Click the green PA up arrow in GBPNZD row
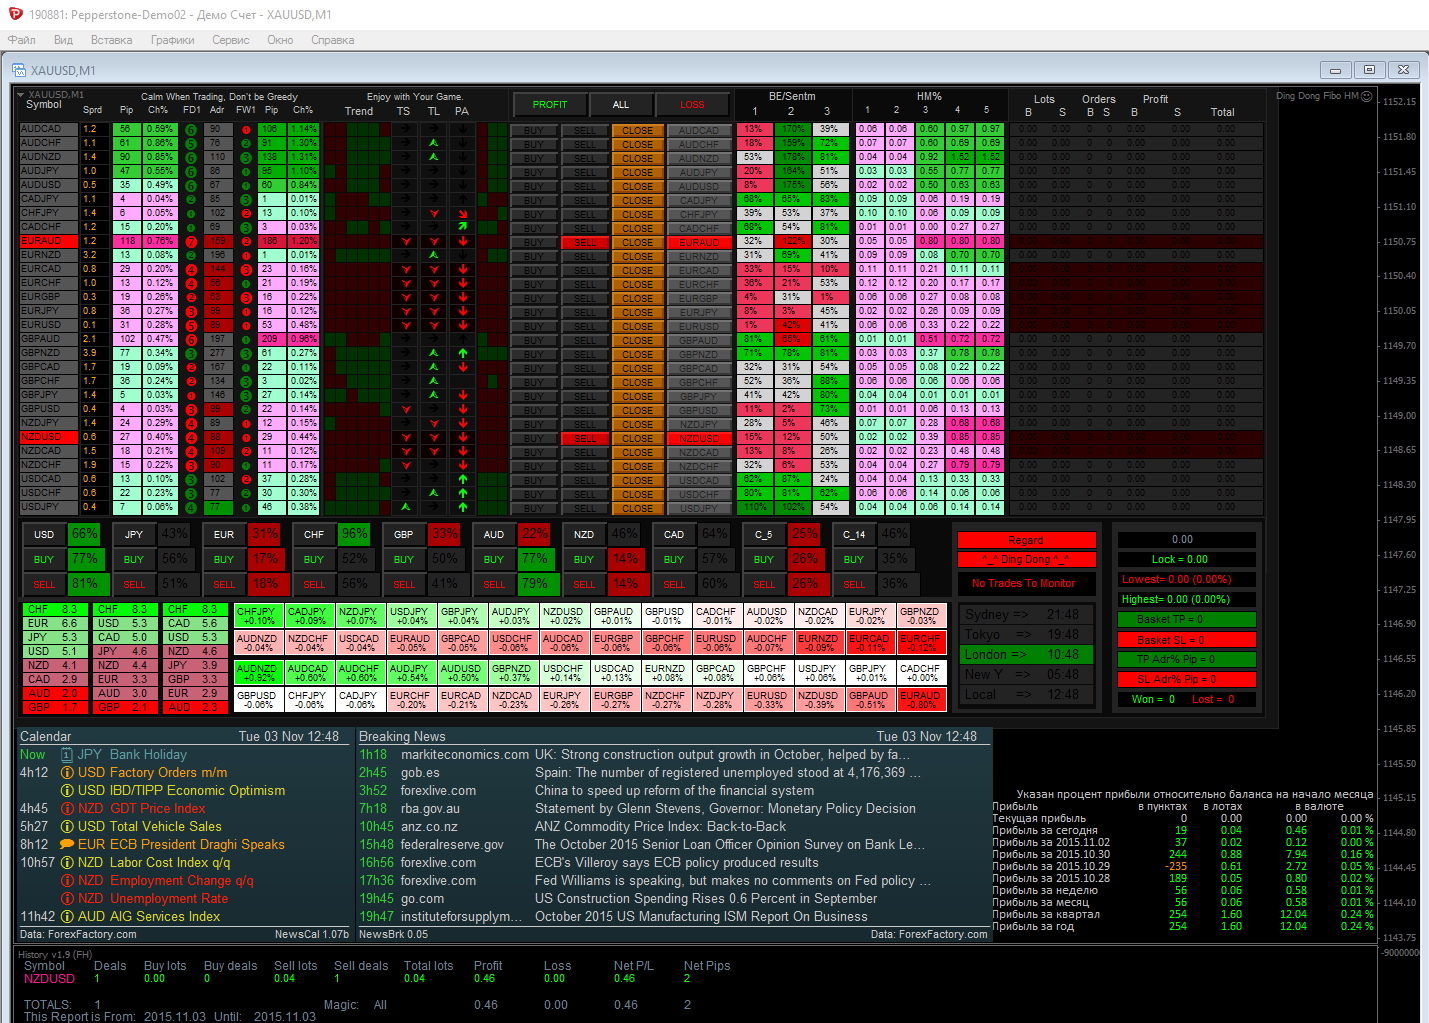 [x=463, y=353]
